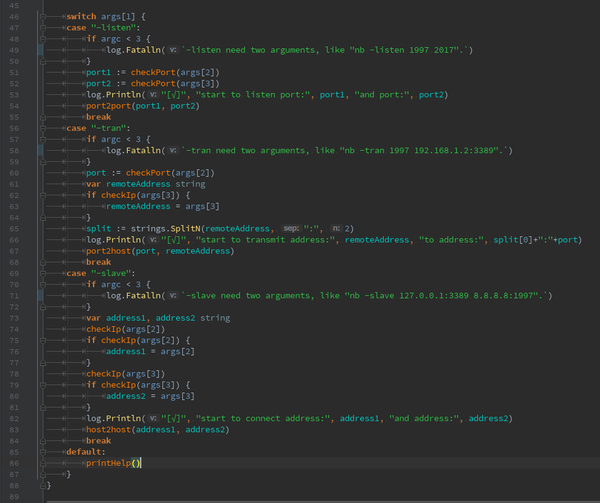Collapse the case "-slave" fold on line 69
The image size is (600, 503).
43,273
